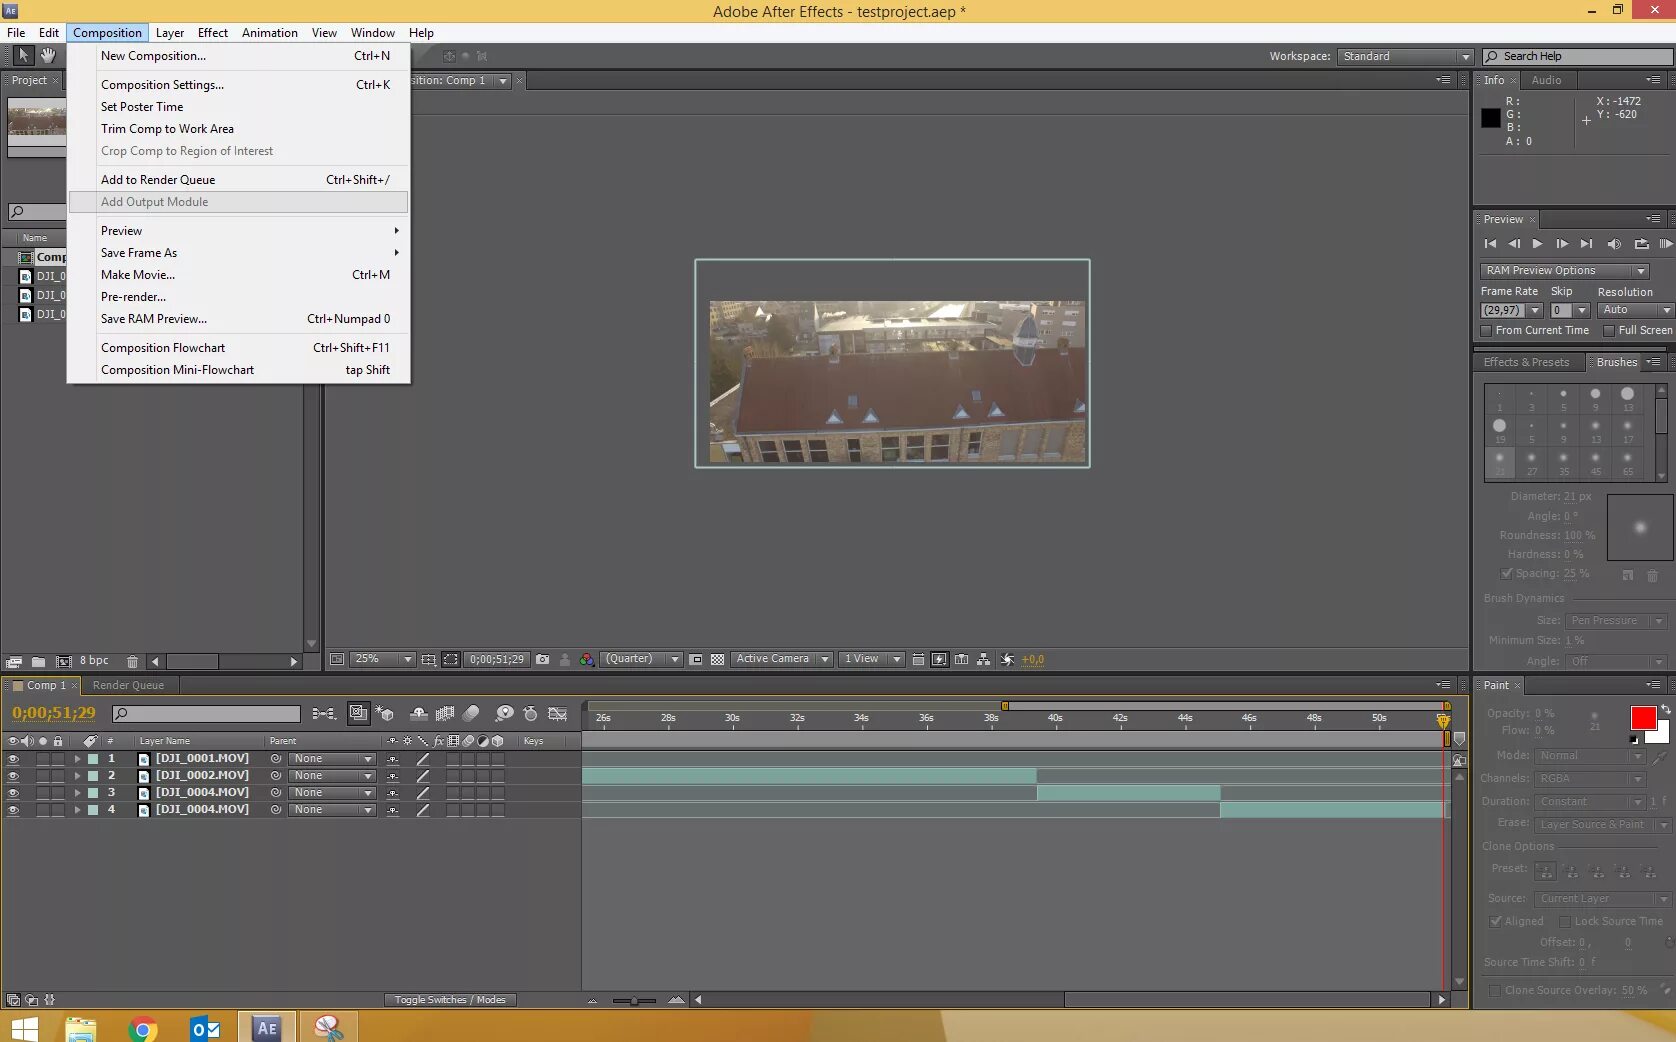Click the reset exposure icon
This screenshot has width=1676, height=1042.
[1008, 660]
